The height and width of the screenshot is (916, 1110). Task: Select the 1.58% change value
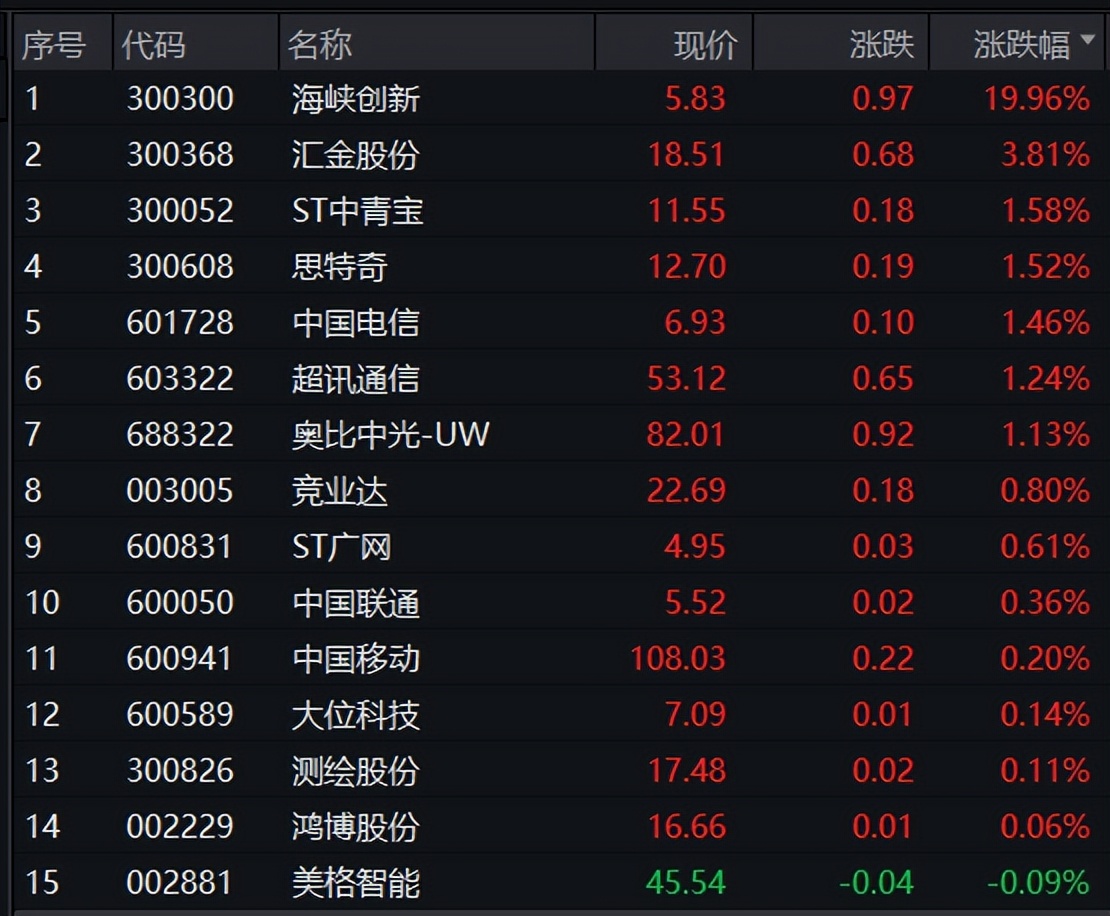click(1046, 210)
